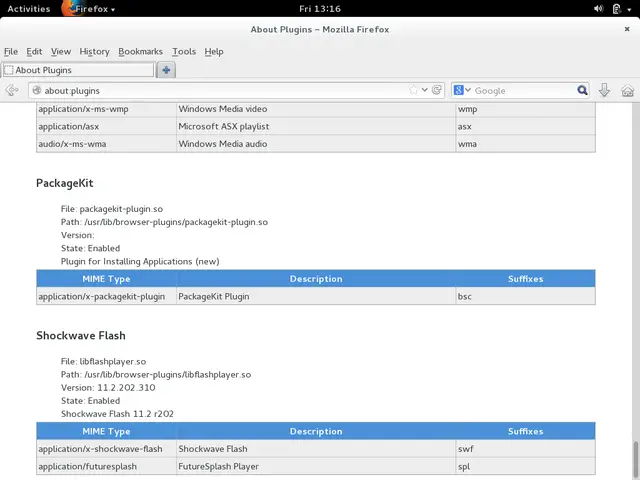Click the File: packagekit-plugin.so line
The image size is (640, 480).
112,209
